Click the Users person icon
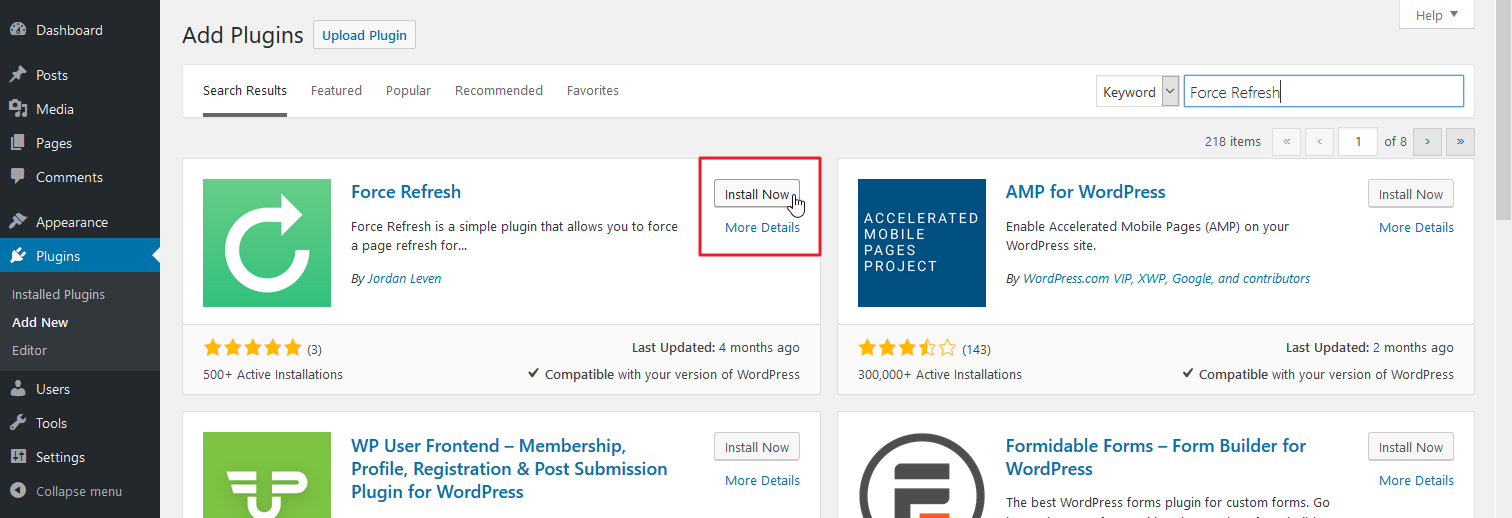 pyautogui.click(x=18, y=389)
